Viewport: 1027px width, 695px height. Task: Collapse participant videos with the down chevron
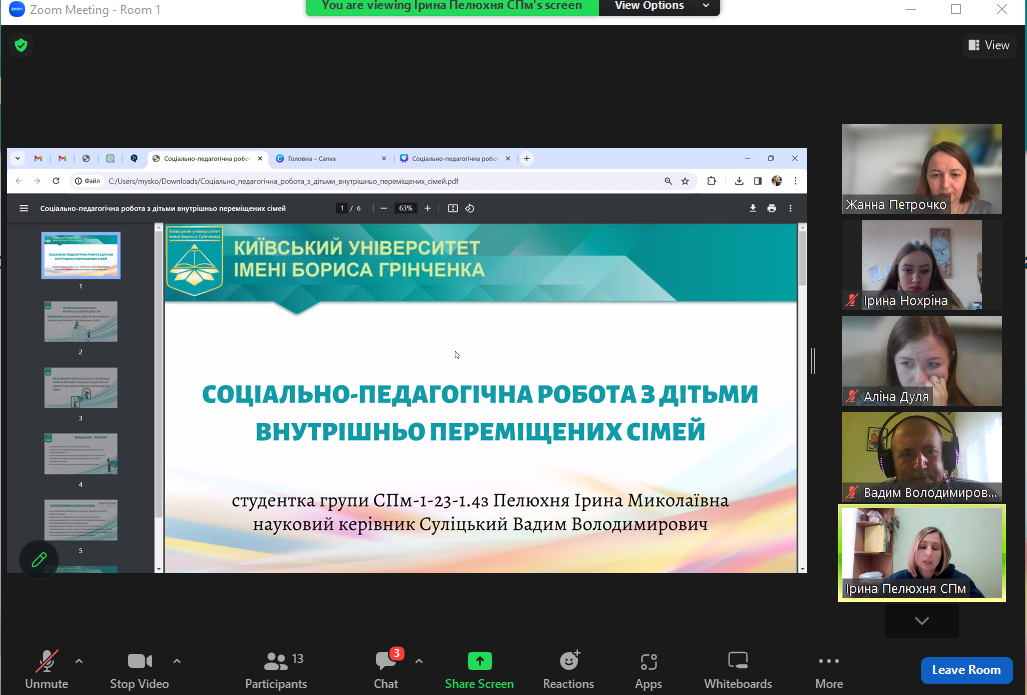[920, 620]
